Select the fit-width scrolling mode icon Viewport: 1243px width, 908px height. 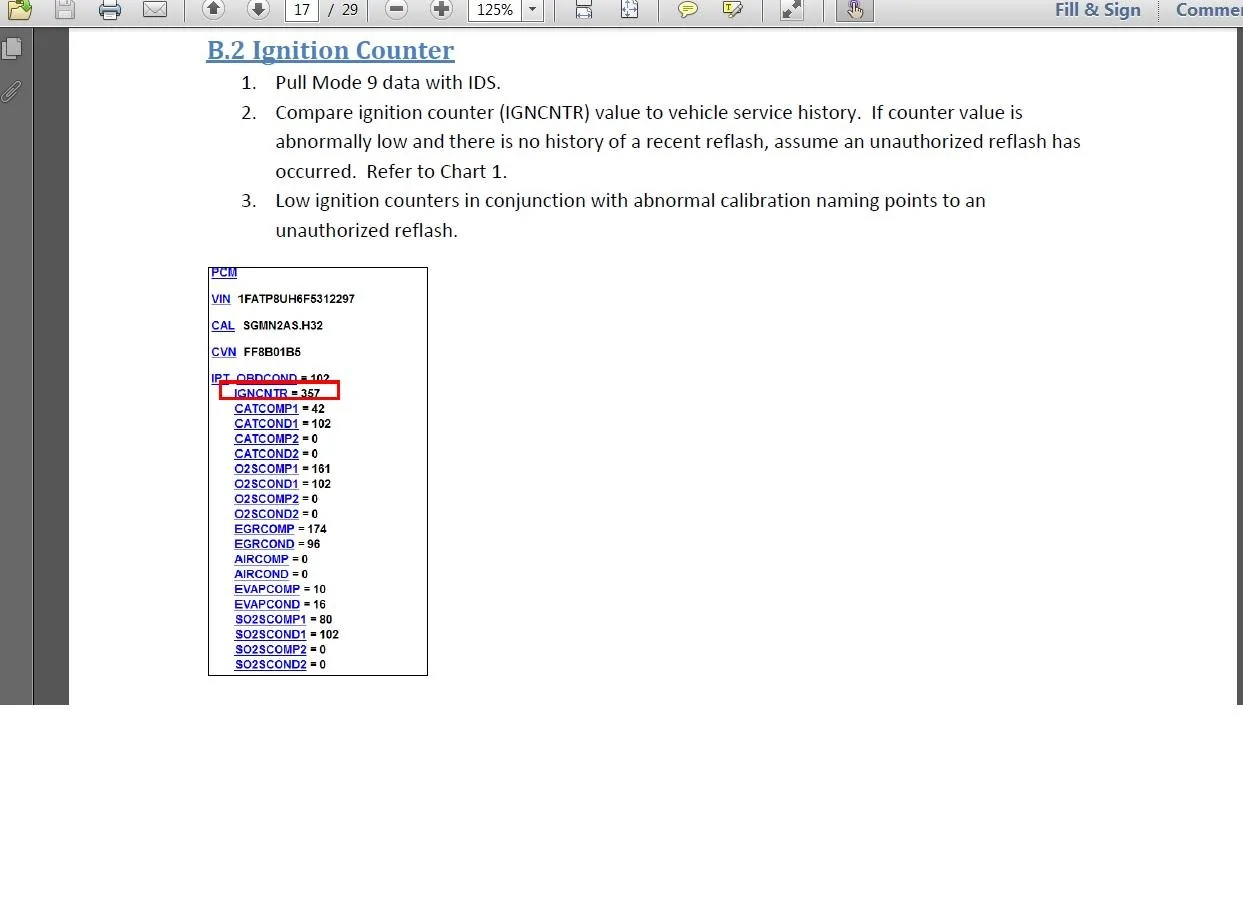pyautogui.click(x=584, y=10)
